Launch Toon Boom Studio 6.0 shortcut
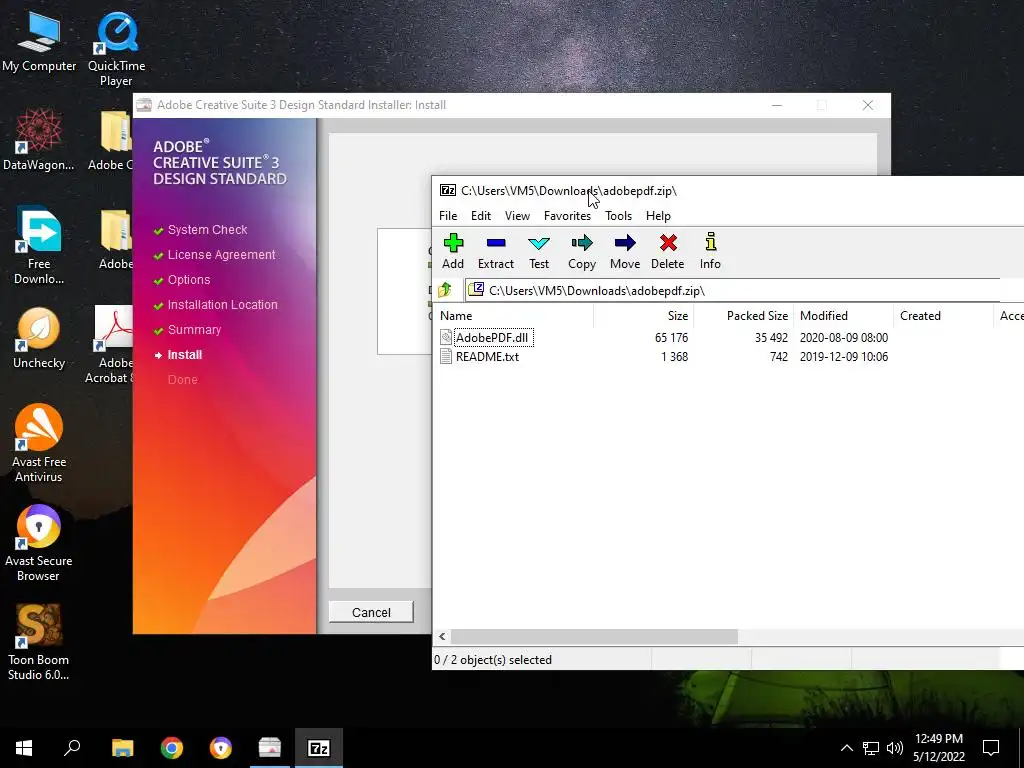The width and height of the screenshot is (1024, 768). [x=39, y=643]
